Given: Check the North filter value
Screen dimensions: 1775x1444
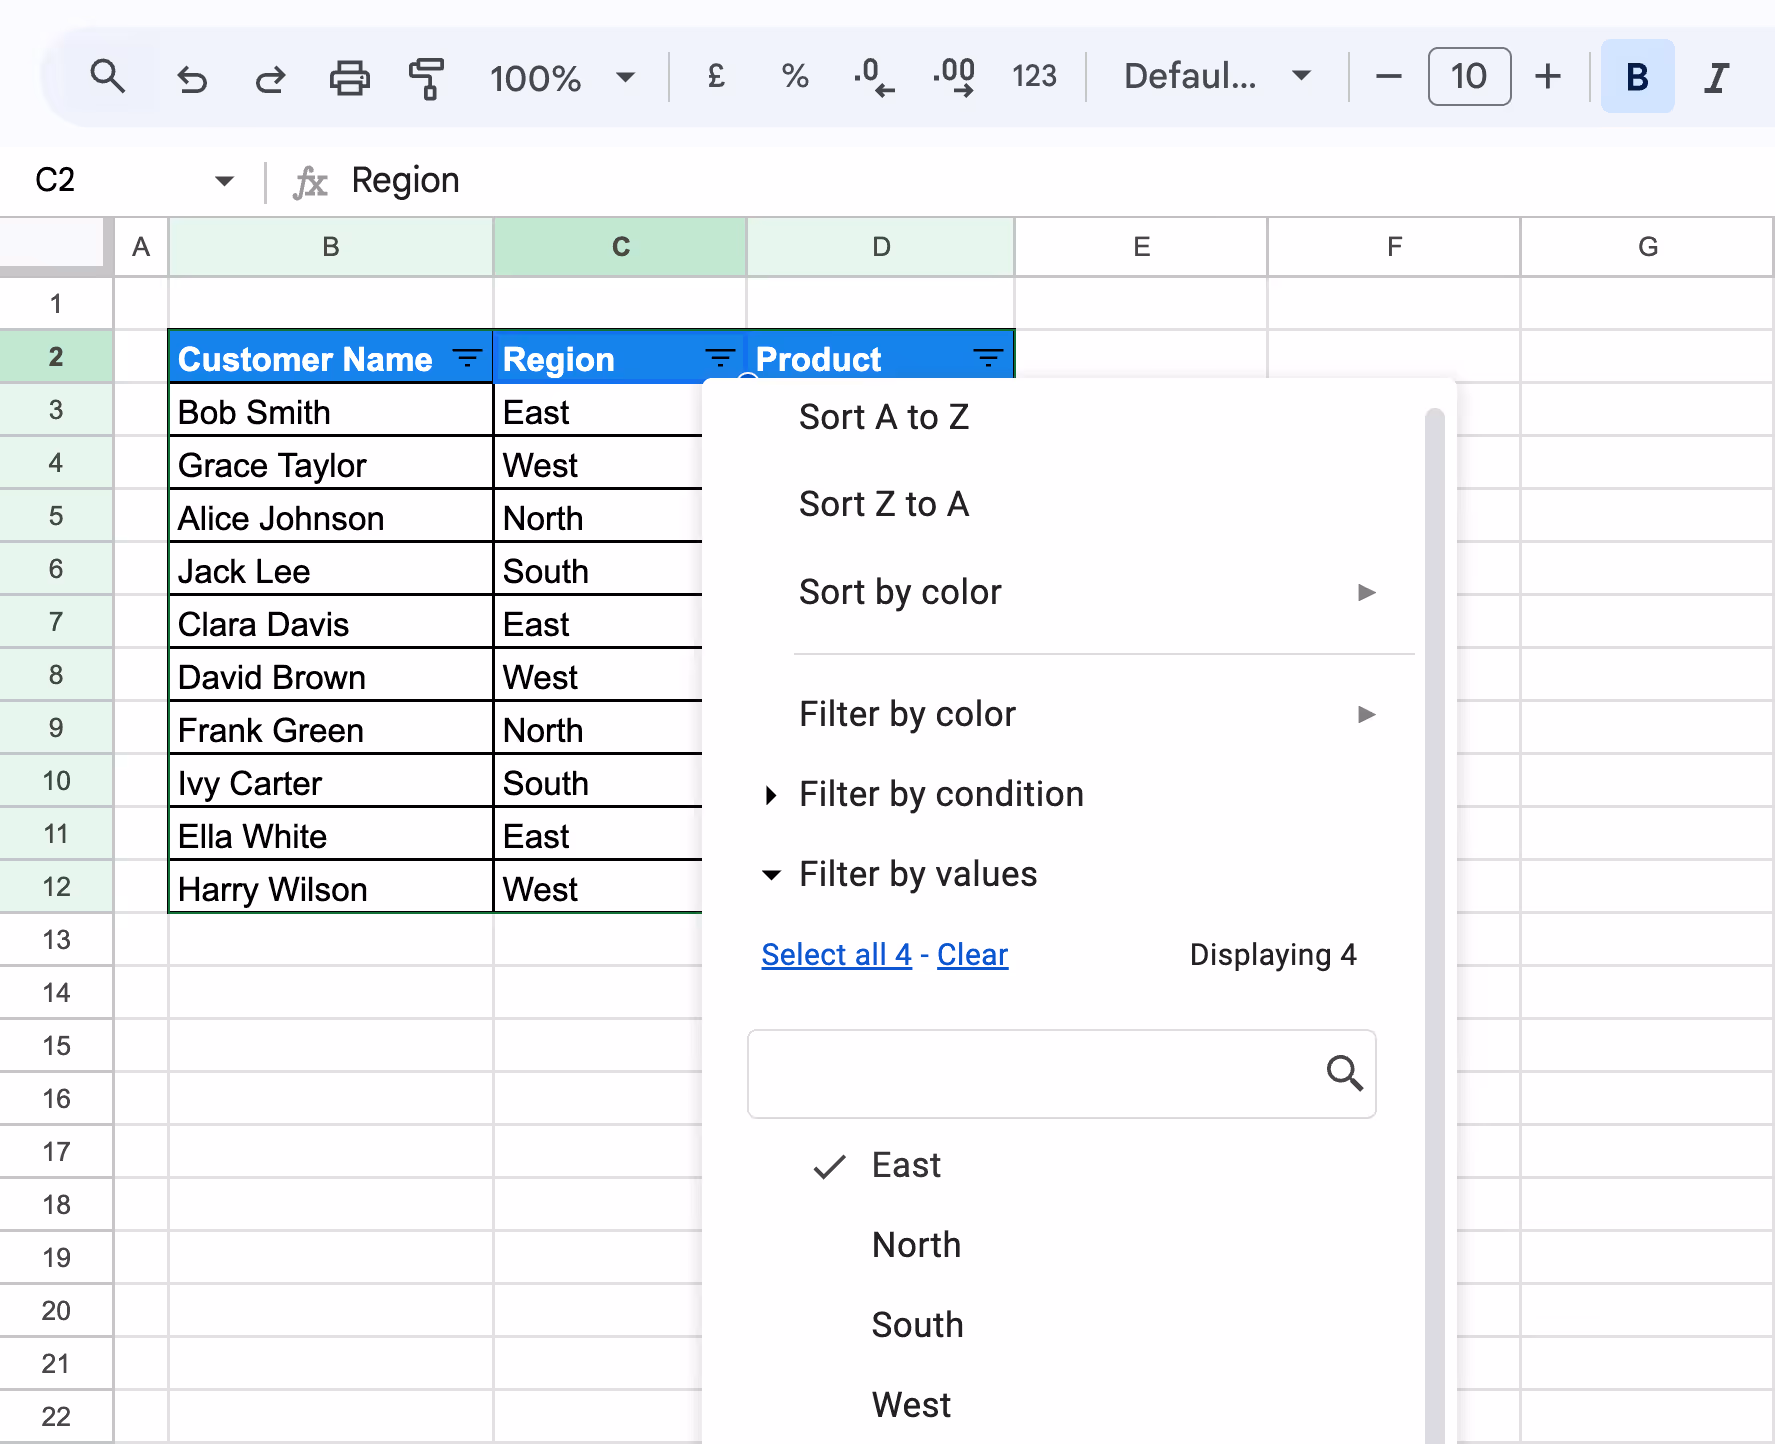Looking at the screenshot, I should [915, 1245].
